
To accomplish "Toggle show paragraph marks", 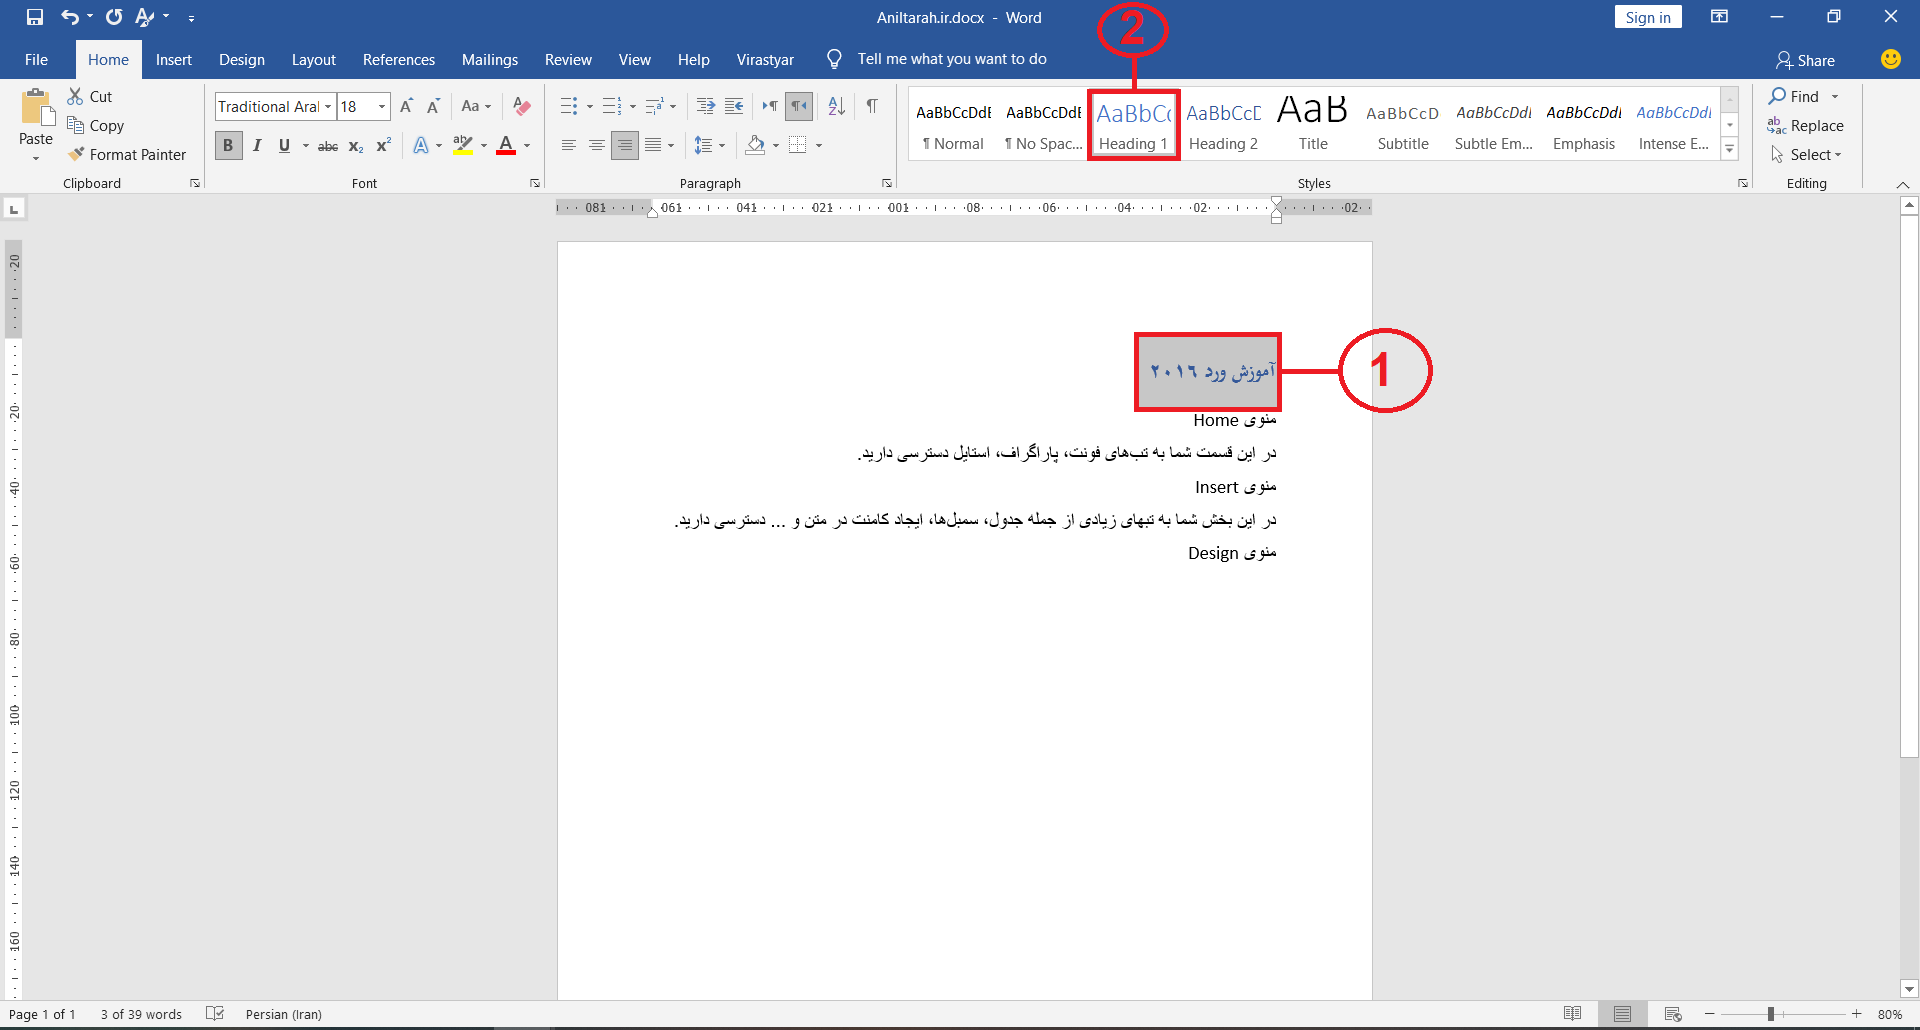I will (x=872, y=106).
